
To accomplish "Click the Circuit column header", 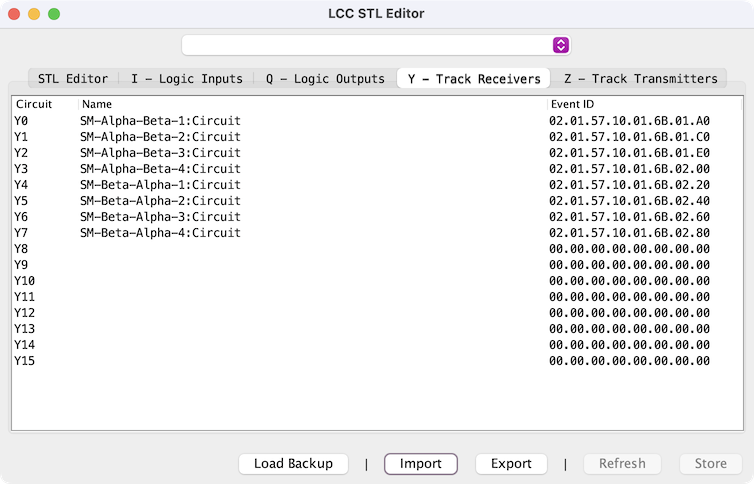I will [44, 104].
